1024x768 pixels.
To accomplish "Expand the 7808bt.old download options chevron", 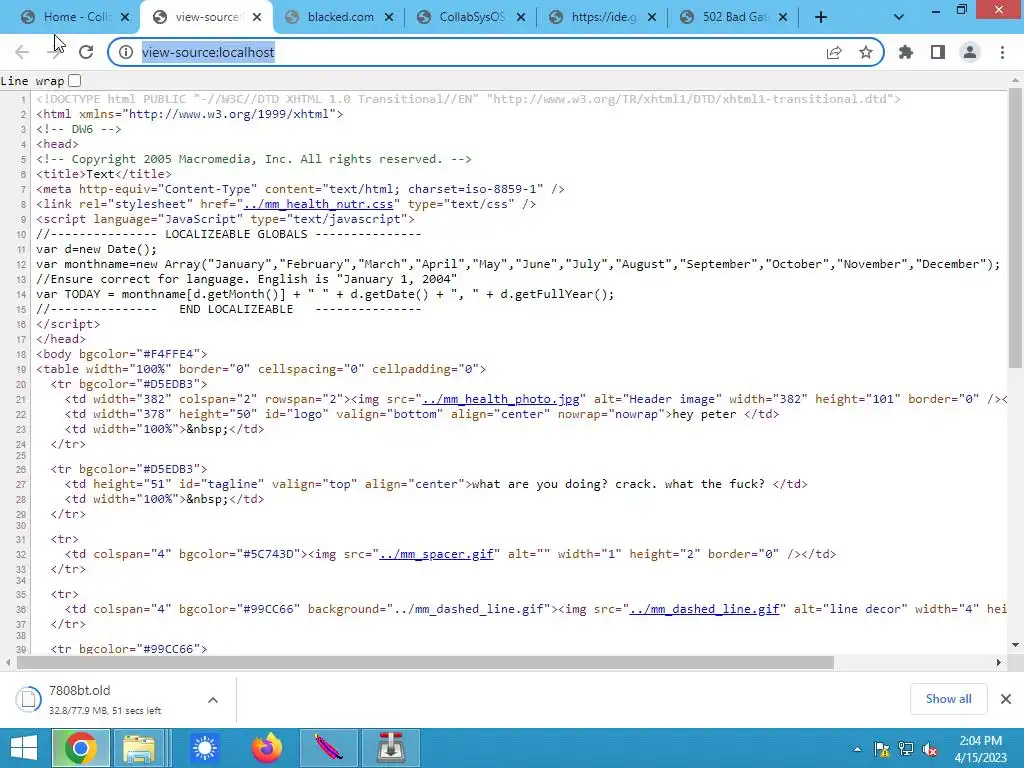I will tap(213, 699).
